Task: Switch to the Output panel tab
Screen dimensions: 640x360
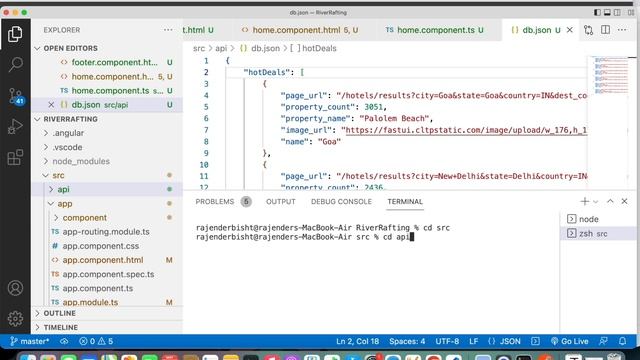Action: [280, 202]
